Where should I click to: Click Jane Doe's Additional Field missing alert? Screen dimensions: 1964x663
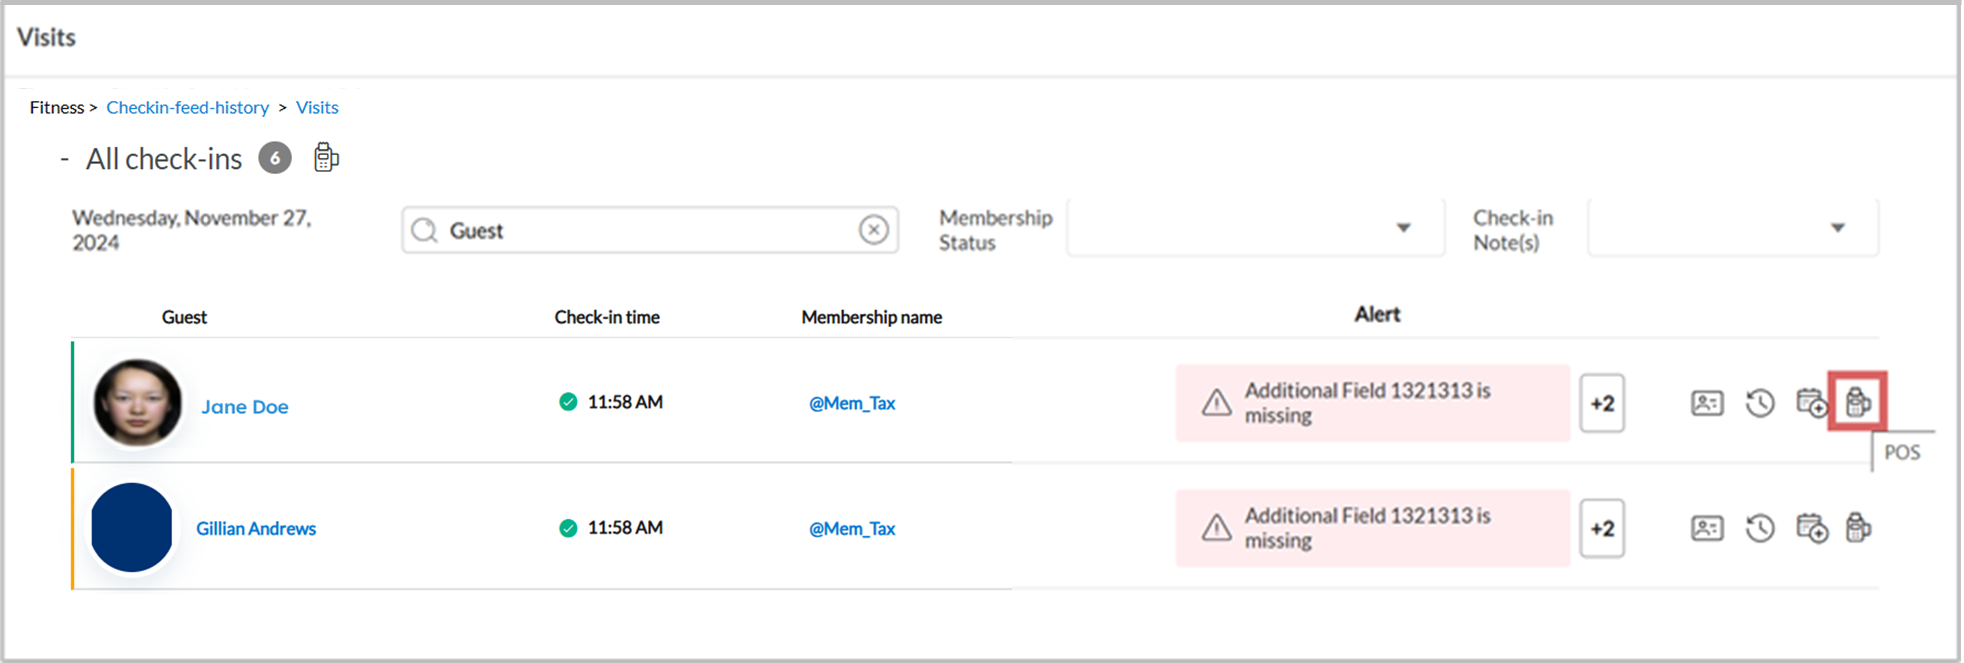tap(1373, 403)
